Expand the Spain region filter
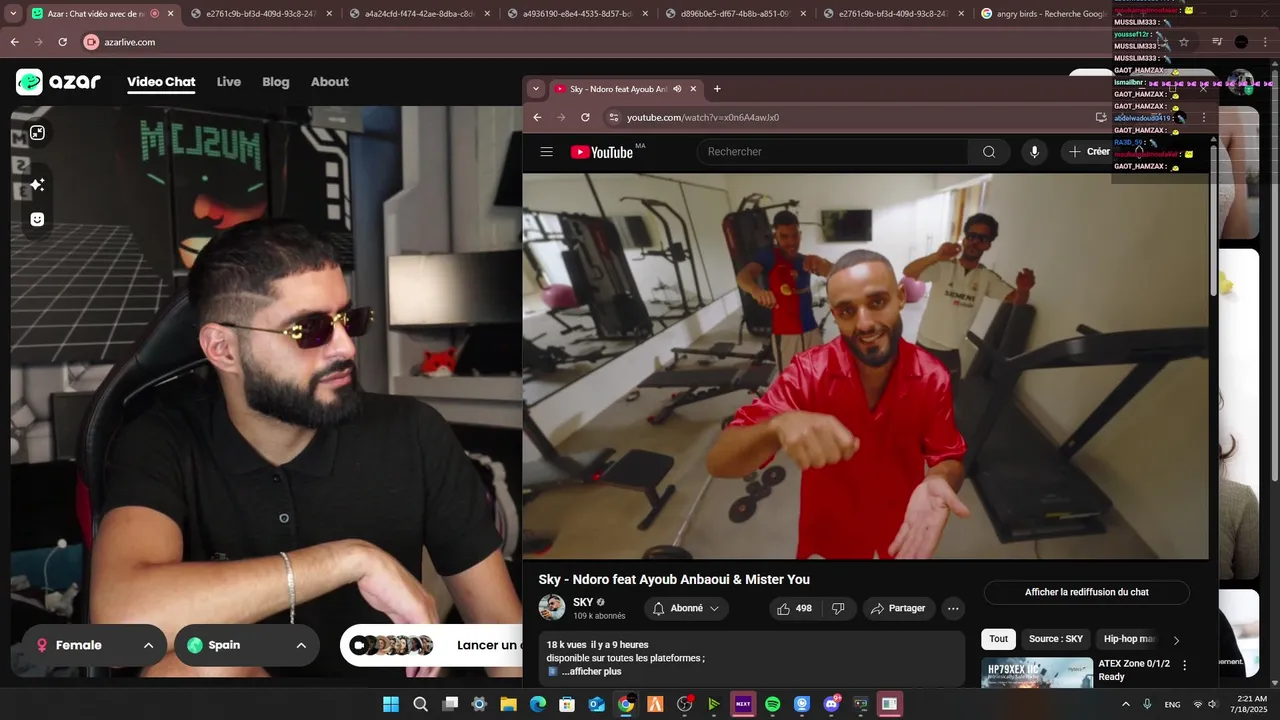 tap(246, 645)
